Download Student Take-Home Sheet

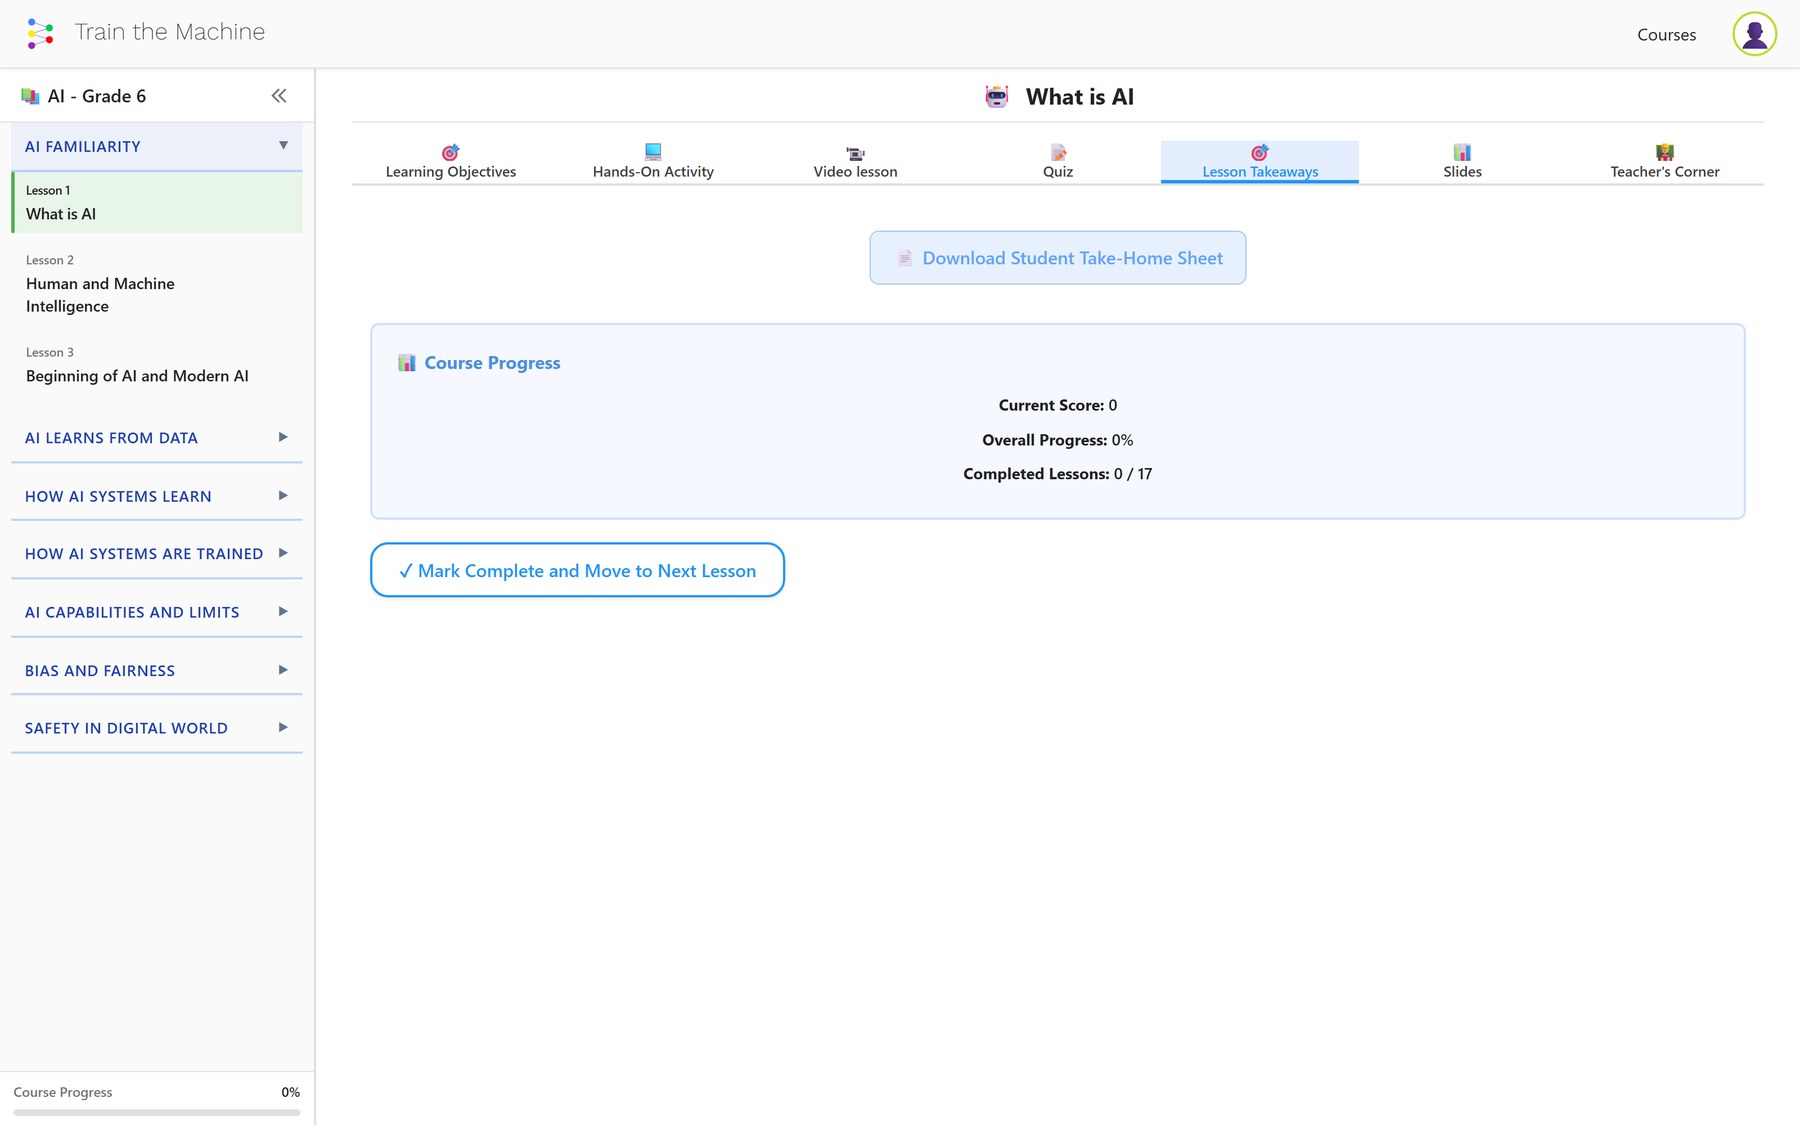pyautogui.click(x=1058, y=258)
